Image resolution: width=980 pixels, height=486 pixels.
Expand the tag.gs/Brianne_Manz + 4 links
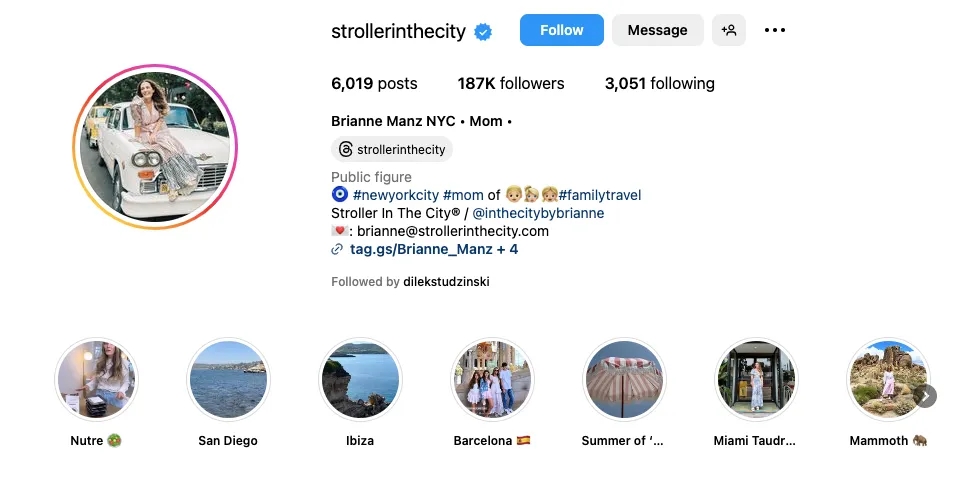coord(434,249)
